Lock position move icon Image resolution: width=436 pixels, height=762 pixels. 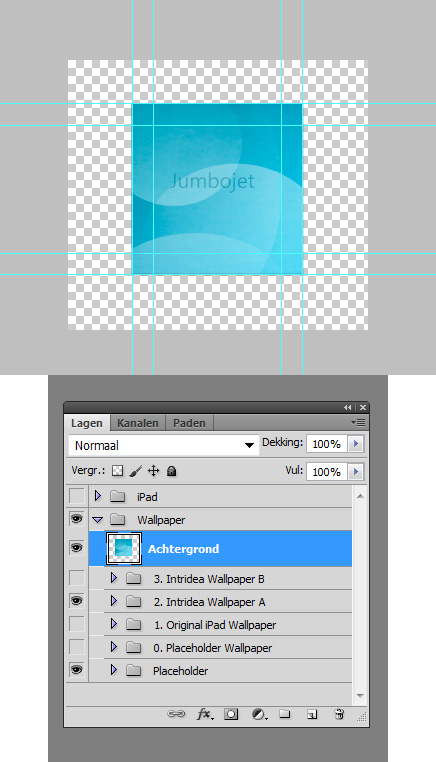click(x=154, y=470)
